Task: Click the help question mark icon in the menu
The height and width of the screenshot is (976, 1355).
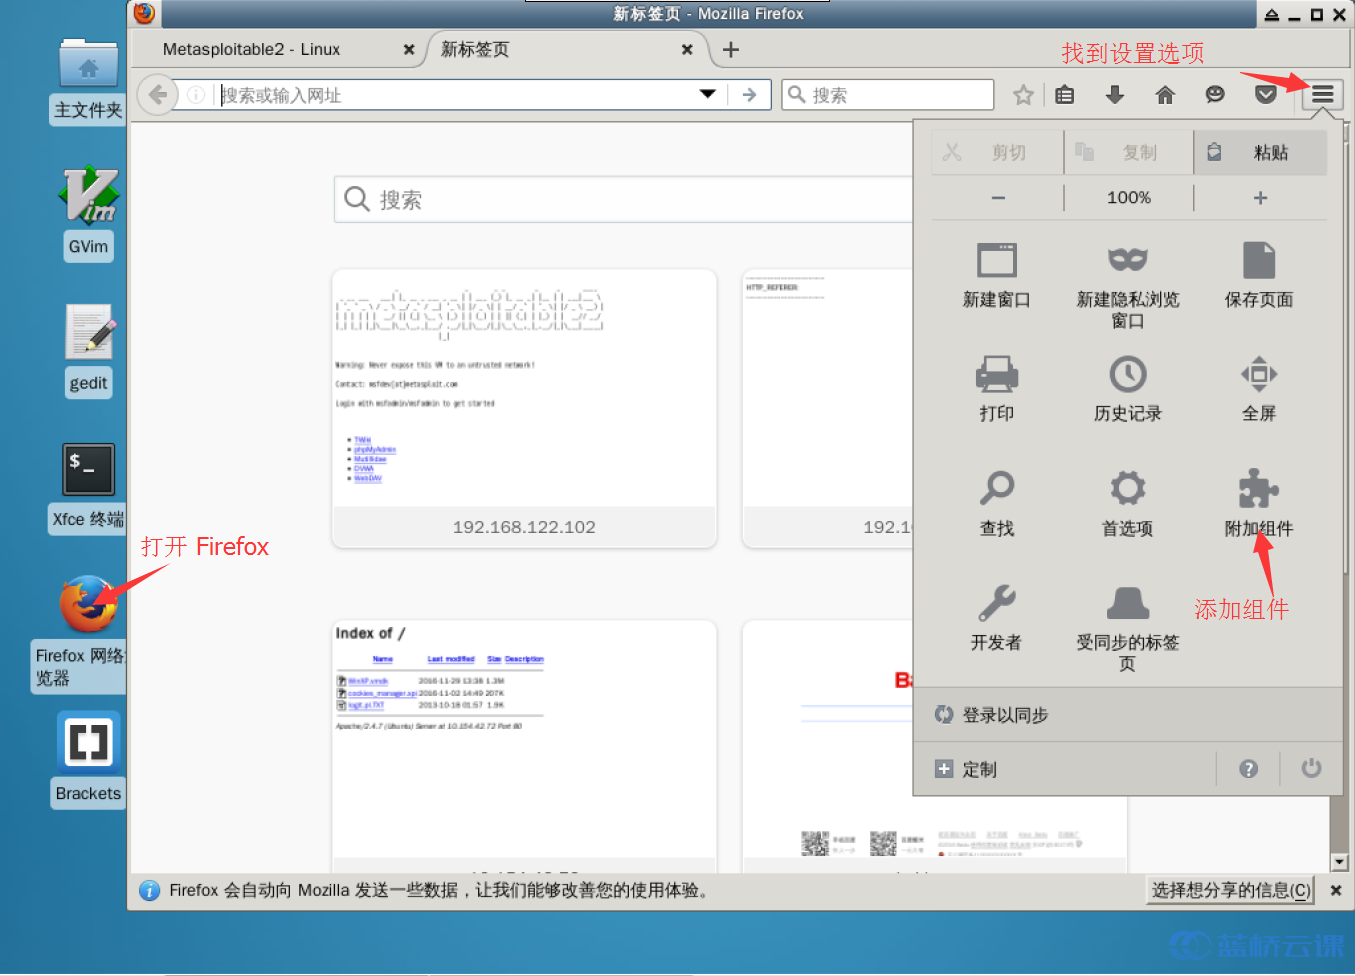Action: [x=1248, y=769]
